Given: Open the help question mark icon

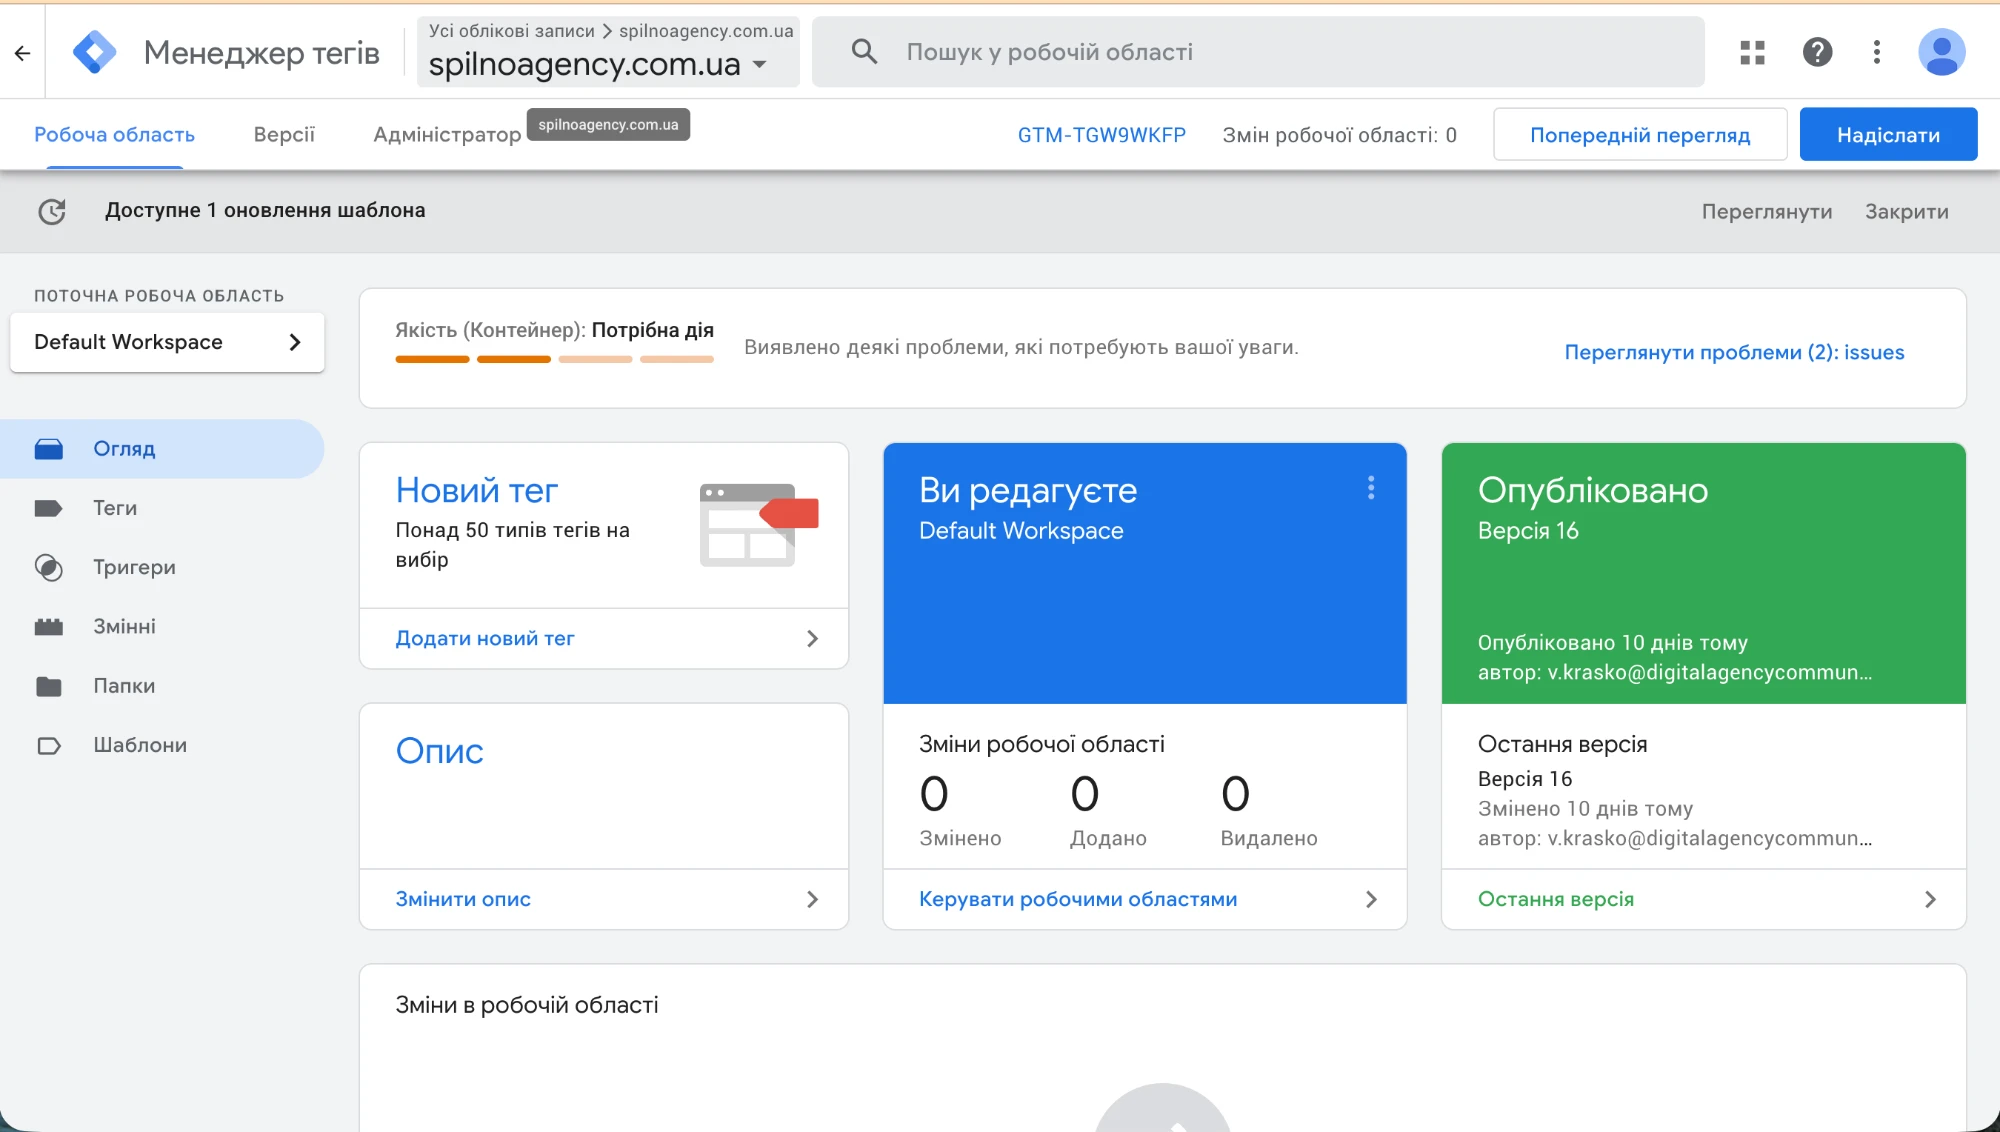Looking at the screenshot, I should tap(1817, 52).
